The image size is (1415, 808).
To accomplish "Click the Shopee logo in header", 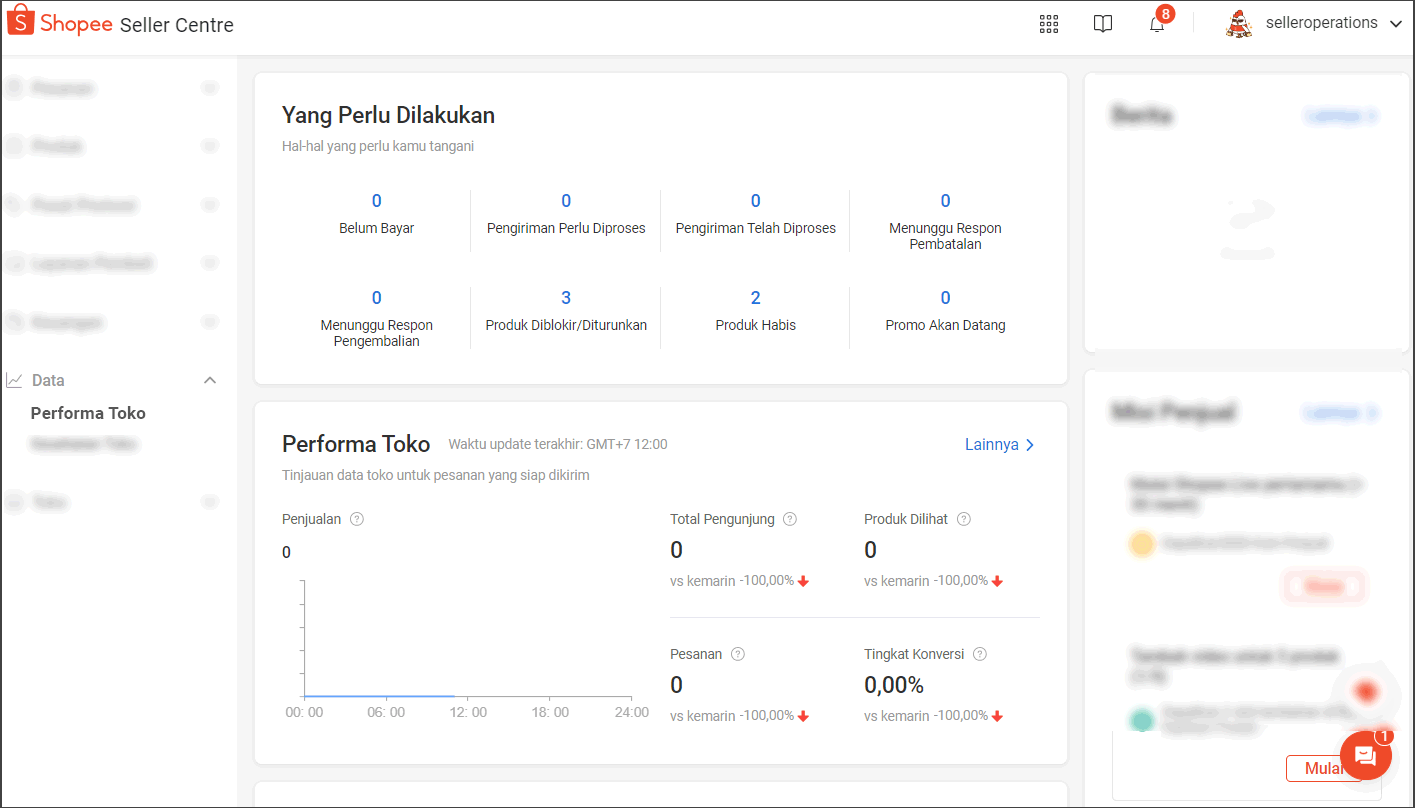I will [60, 24].
